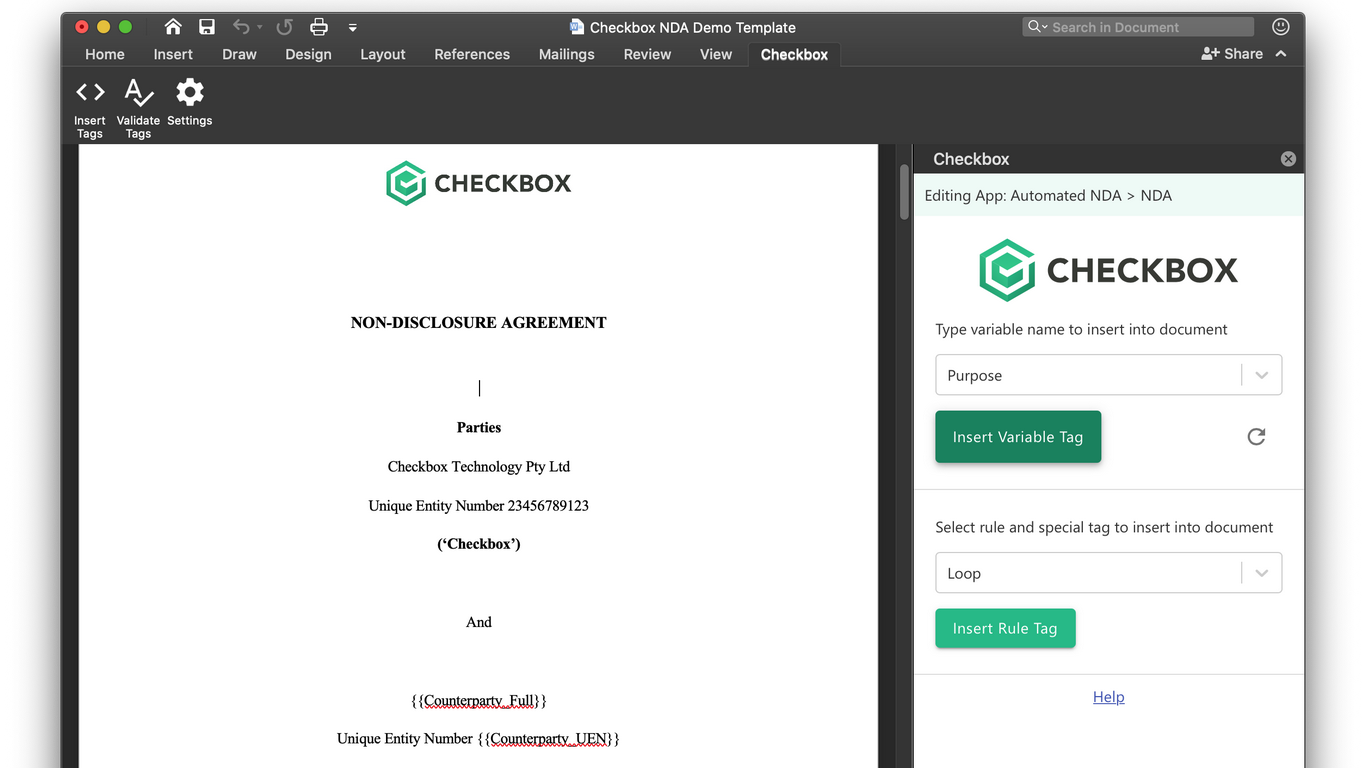Expand the Loop rule dropdown arrow
This screenshot has height=768, width=1366.
1262,573
